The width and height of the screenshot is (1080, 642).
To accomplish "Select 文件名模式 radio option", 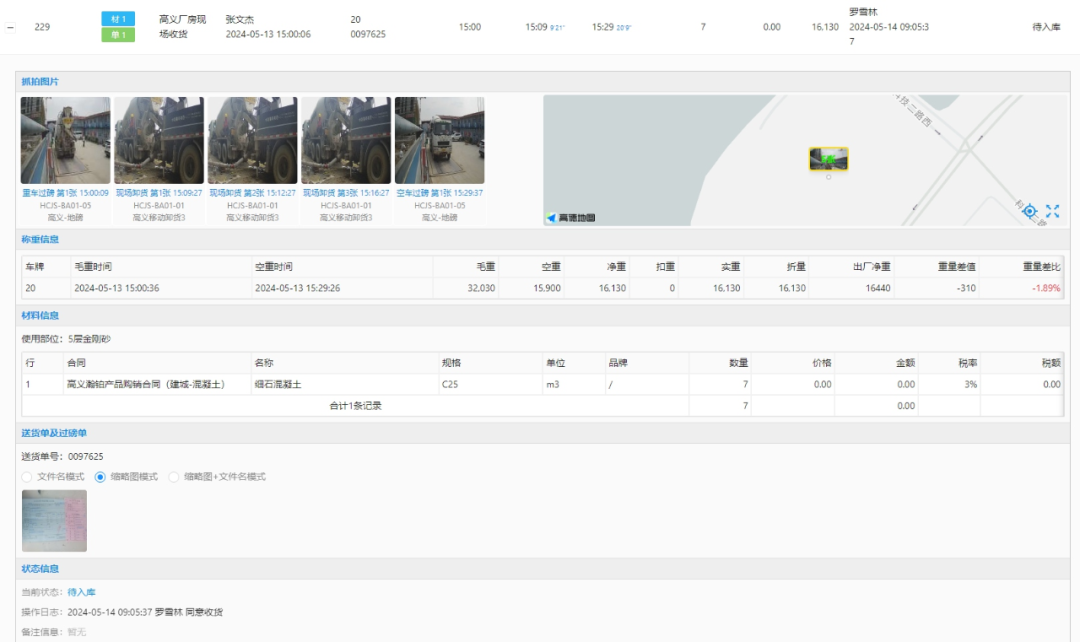I will point(28,477).
